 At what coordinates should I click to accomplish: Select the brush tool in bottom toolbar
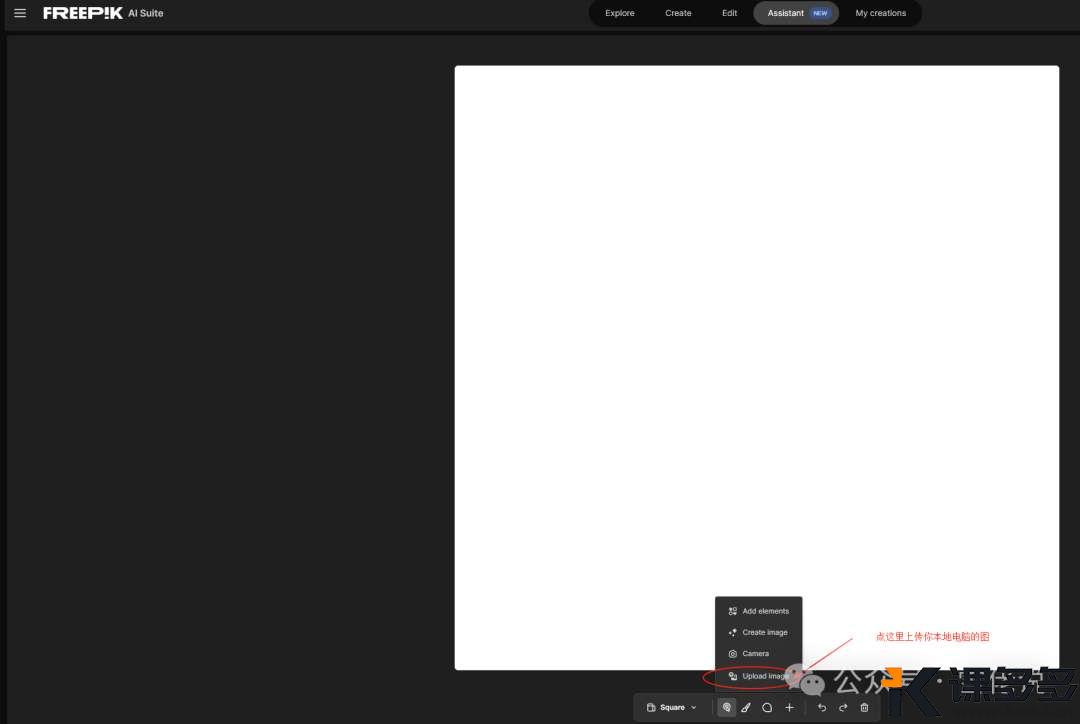point(746,707)
